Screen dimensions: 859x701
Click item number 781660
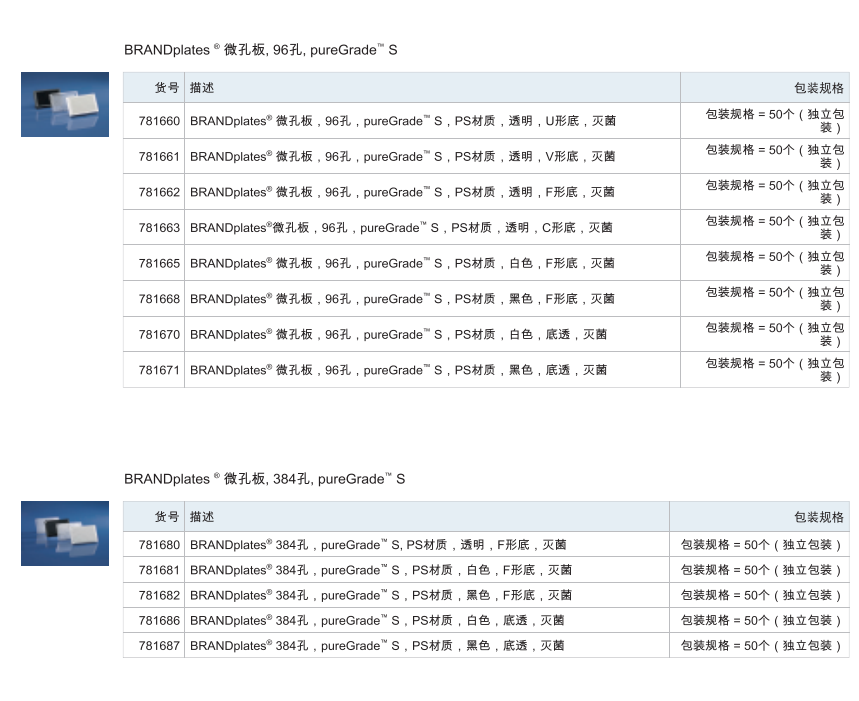pos(159,121)
